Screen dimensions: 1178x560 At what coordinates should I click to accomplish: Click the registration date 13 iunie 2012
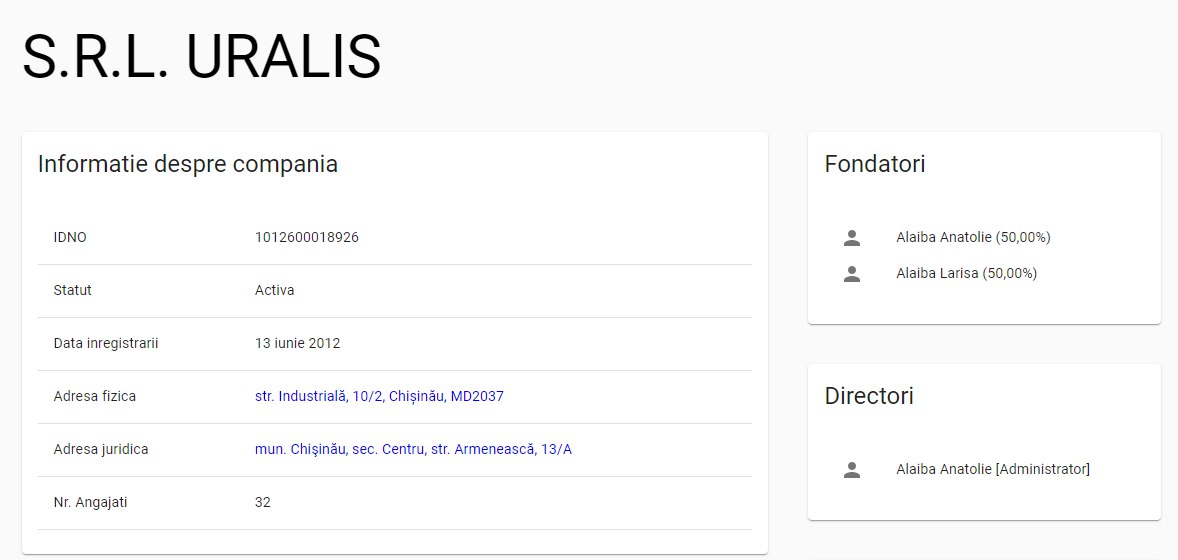click(x=297, y=343)
